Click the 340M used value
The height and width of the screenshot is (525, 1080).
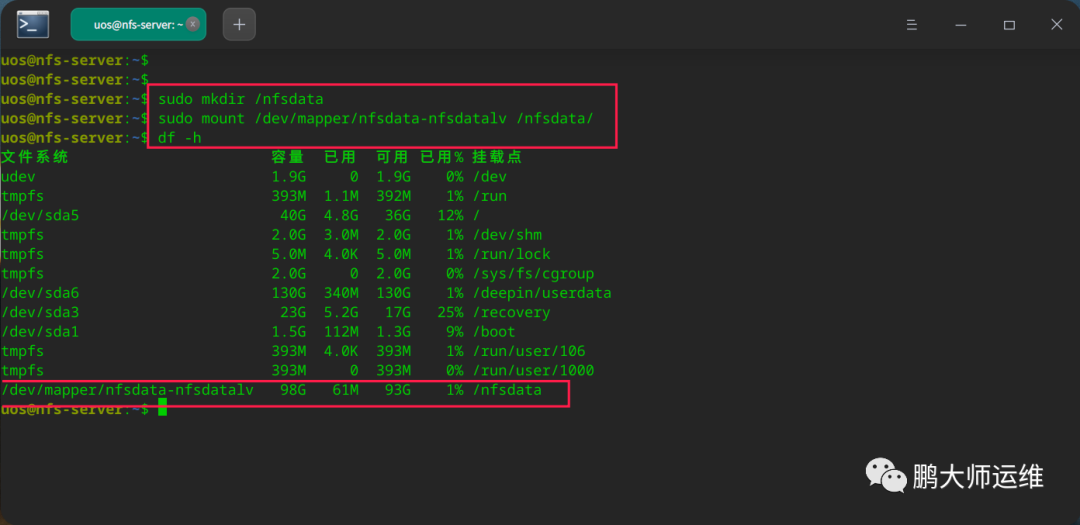click(340, 294)
